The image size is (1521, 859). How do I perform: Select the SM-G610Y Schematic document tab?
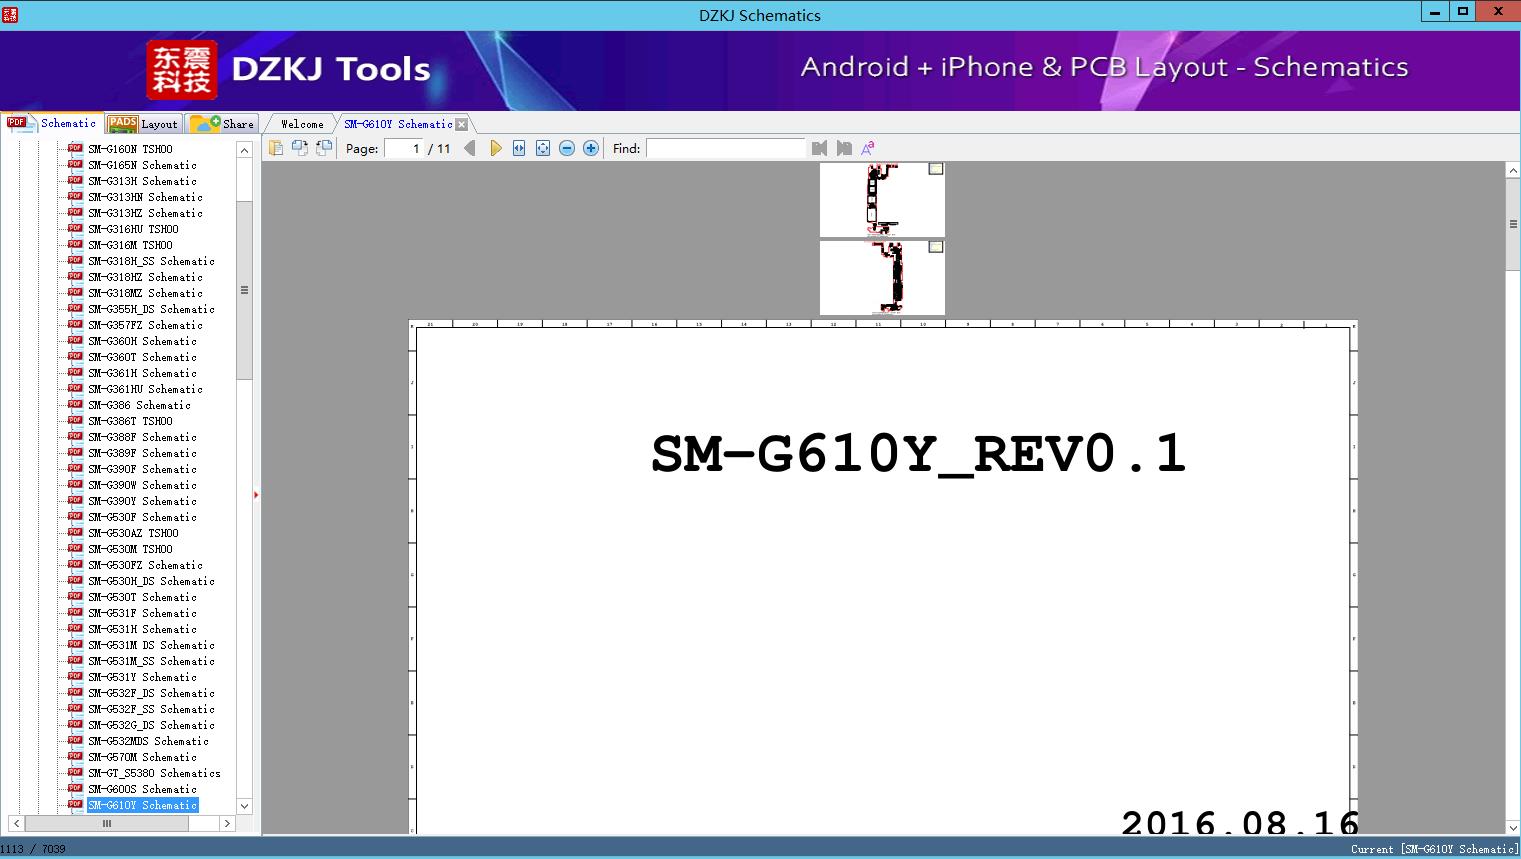(398, 124)
